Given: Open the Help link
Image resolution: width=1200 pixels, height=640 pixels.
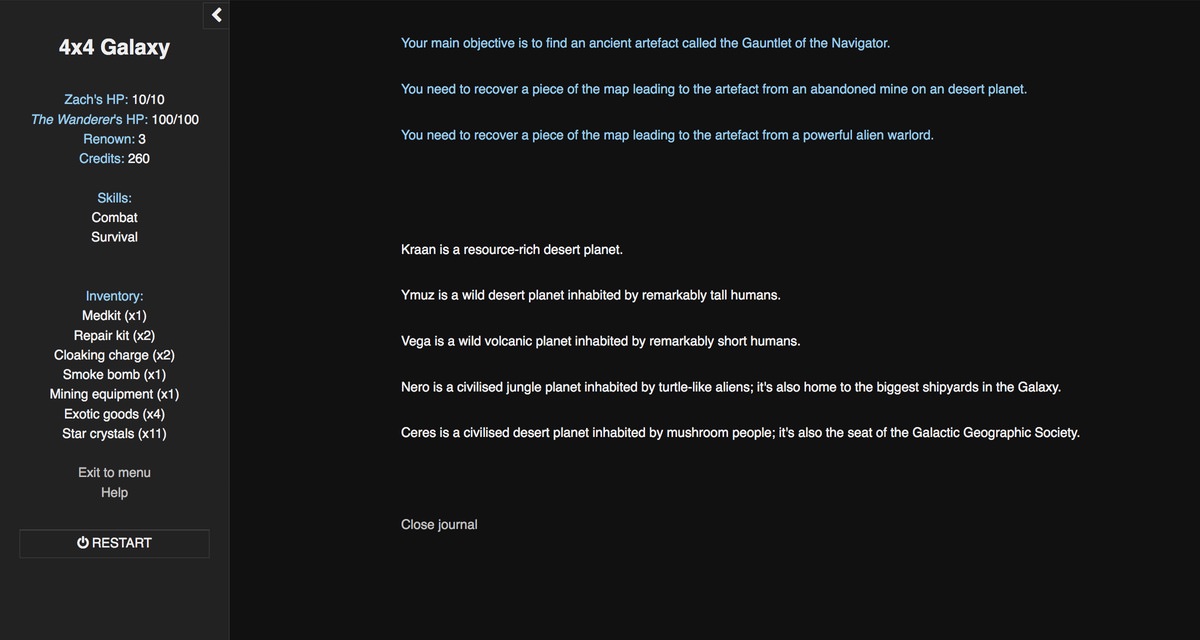Looking at the screenshot, I should pyautogui.click(x=114, y=492).
